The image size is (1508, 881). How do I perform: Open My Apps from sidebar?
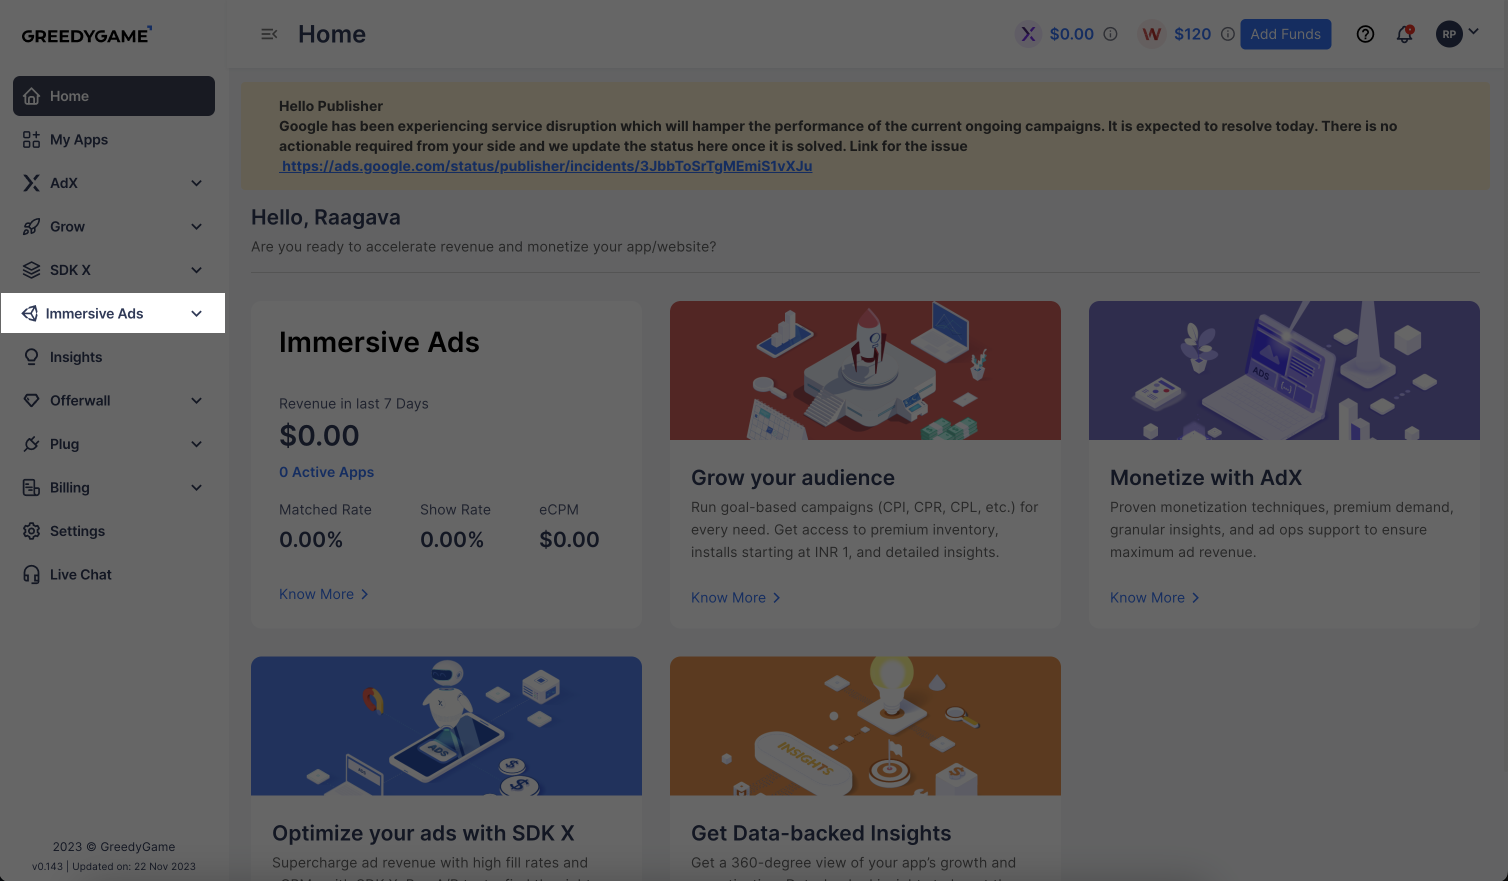coord(78,140)
